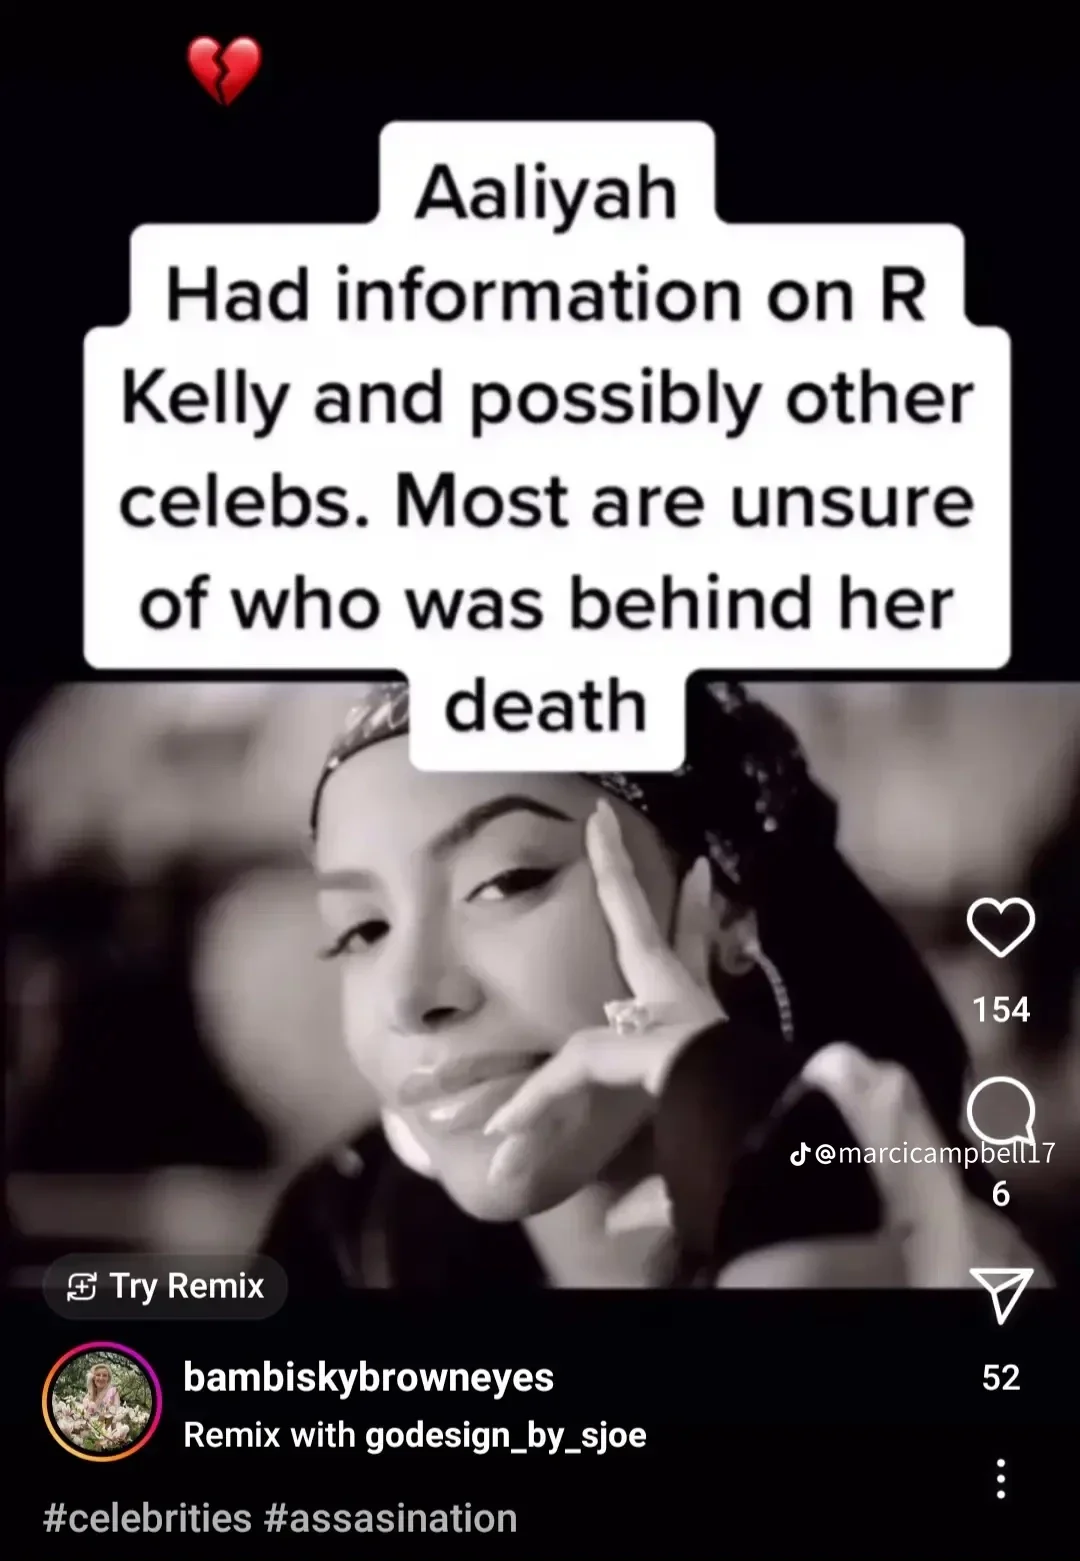View the 6 comments count

(x=1001, y=1194)
